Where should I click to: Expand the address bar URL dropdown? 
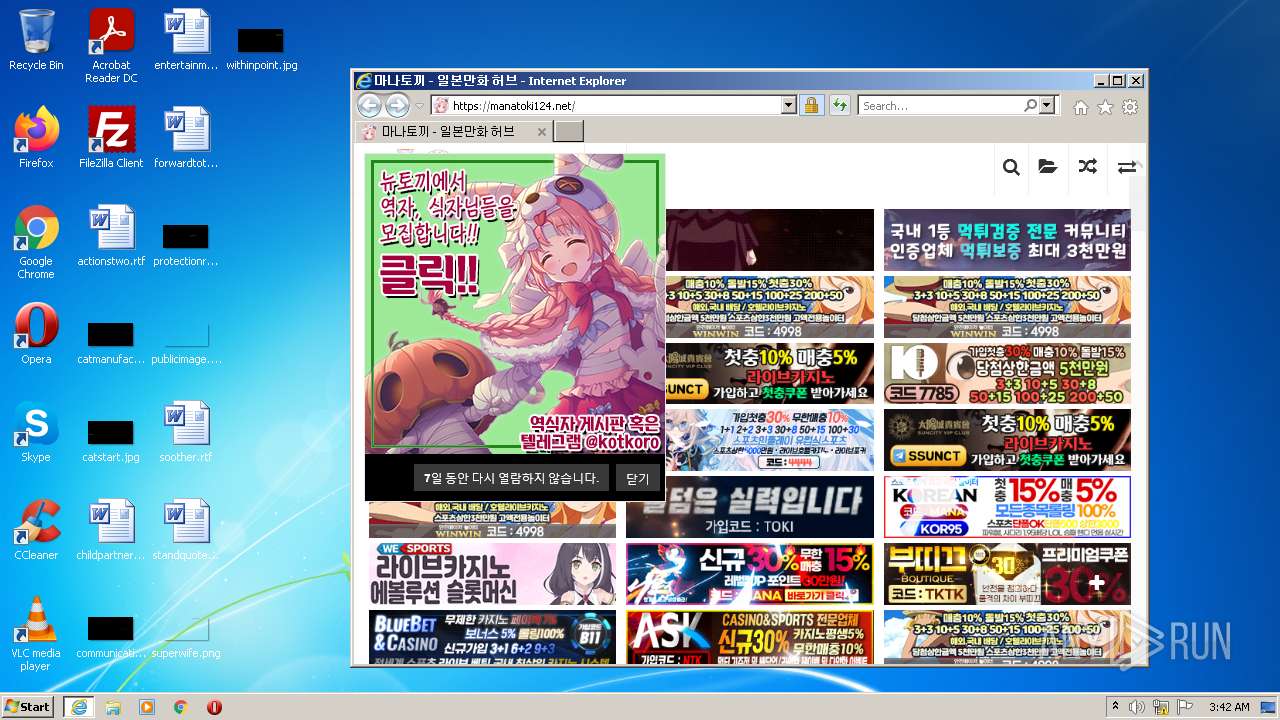point(788,106)
